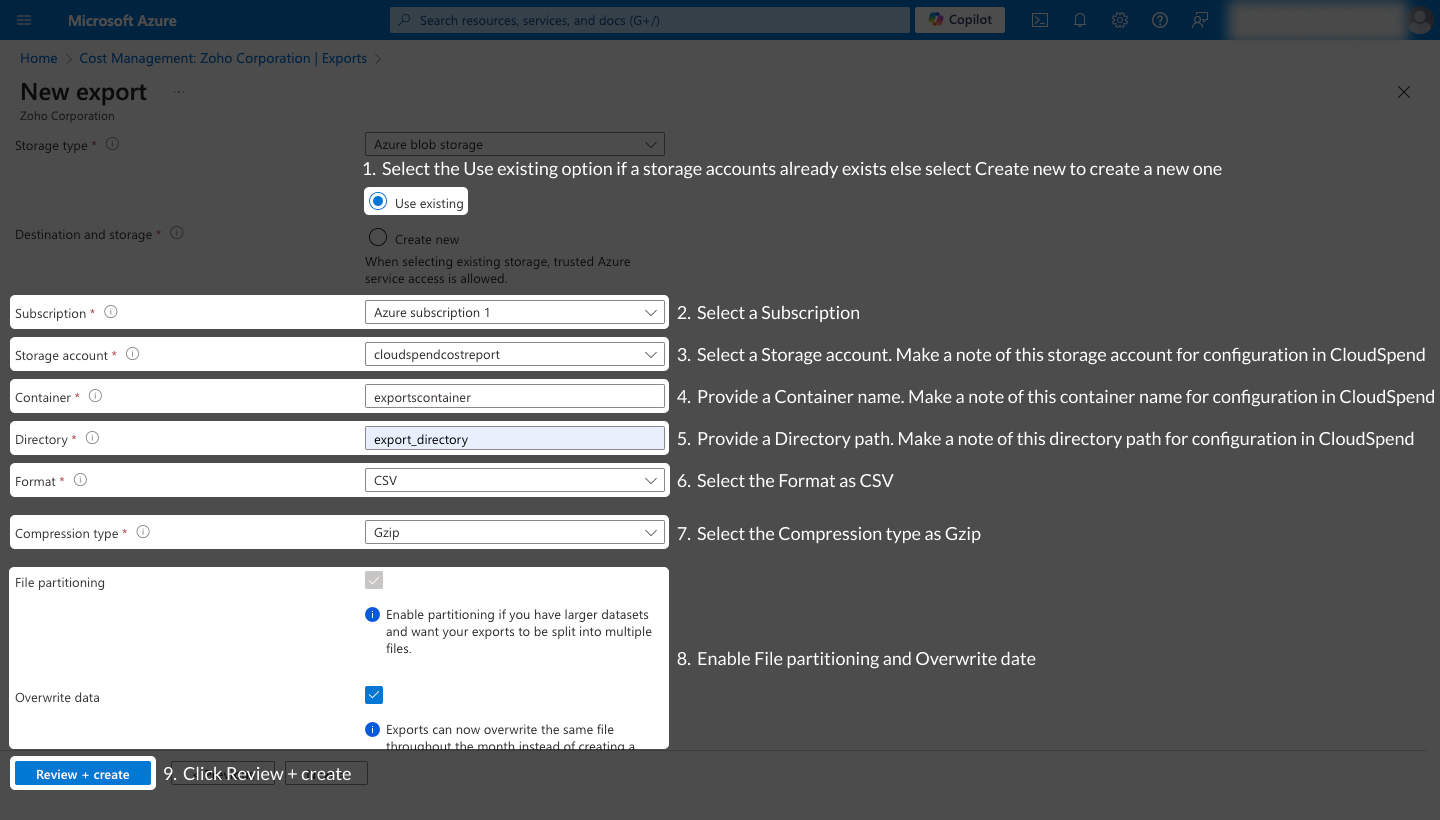Select the Use existing radio button
The height and width of the screenshot is (820, 1440).
click(x=377, y=201)
